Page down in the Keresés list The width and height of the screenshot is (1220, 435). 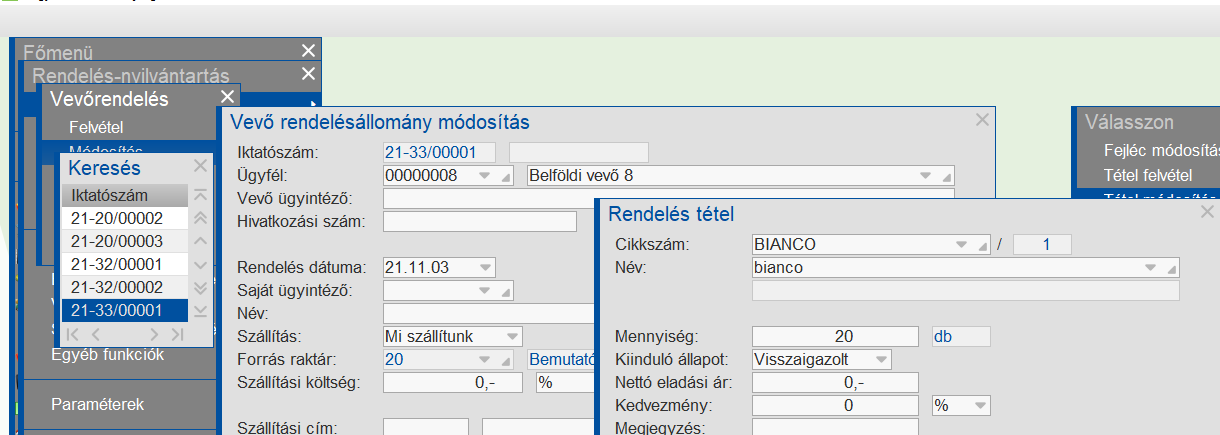pos(201,287)
